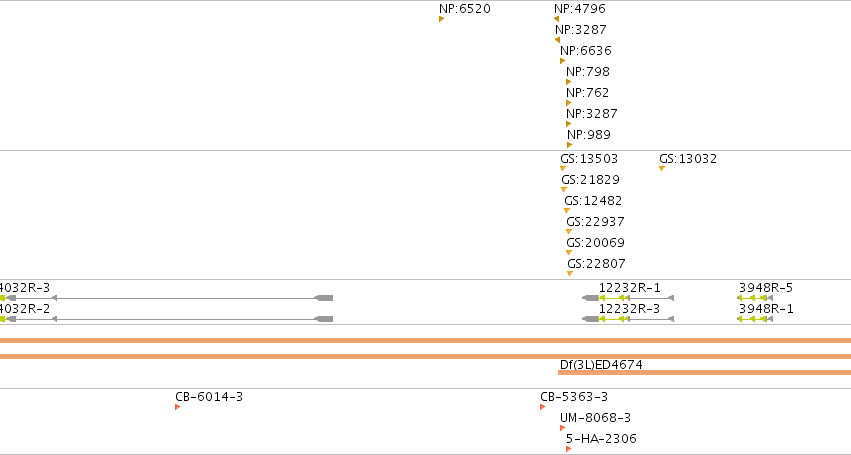Select NP:3287 marker directly above NP:989
The height and width of the screenshot is (455, 851).
click(x=569, y=124)
